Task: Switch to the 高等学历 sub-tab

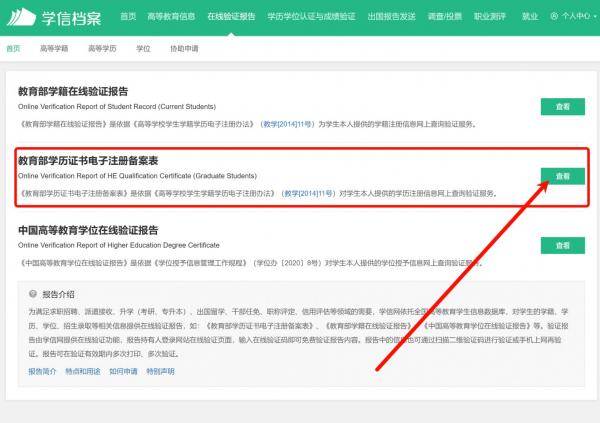Action: (x=102, y=48)
